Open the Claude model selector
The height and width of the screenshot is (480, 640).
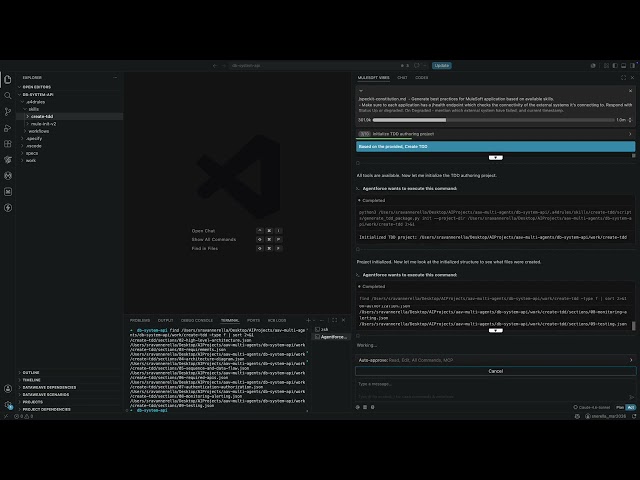pos(591,407)
